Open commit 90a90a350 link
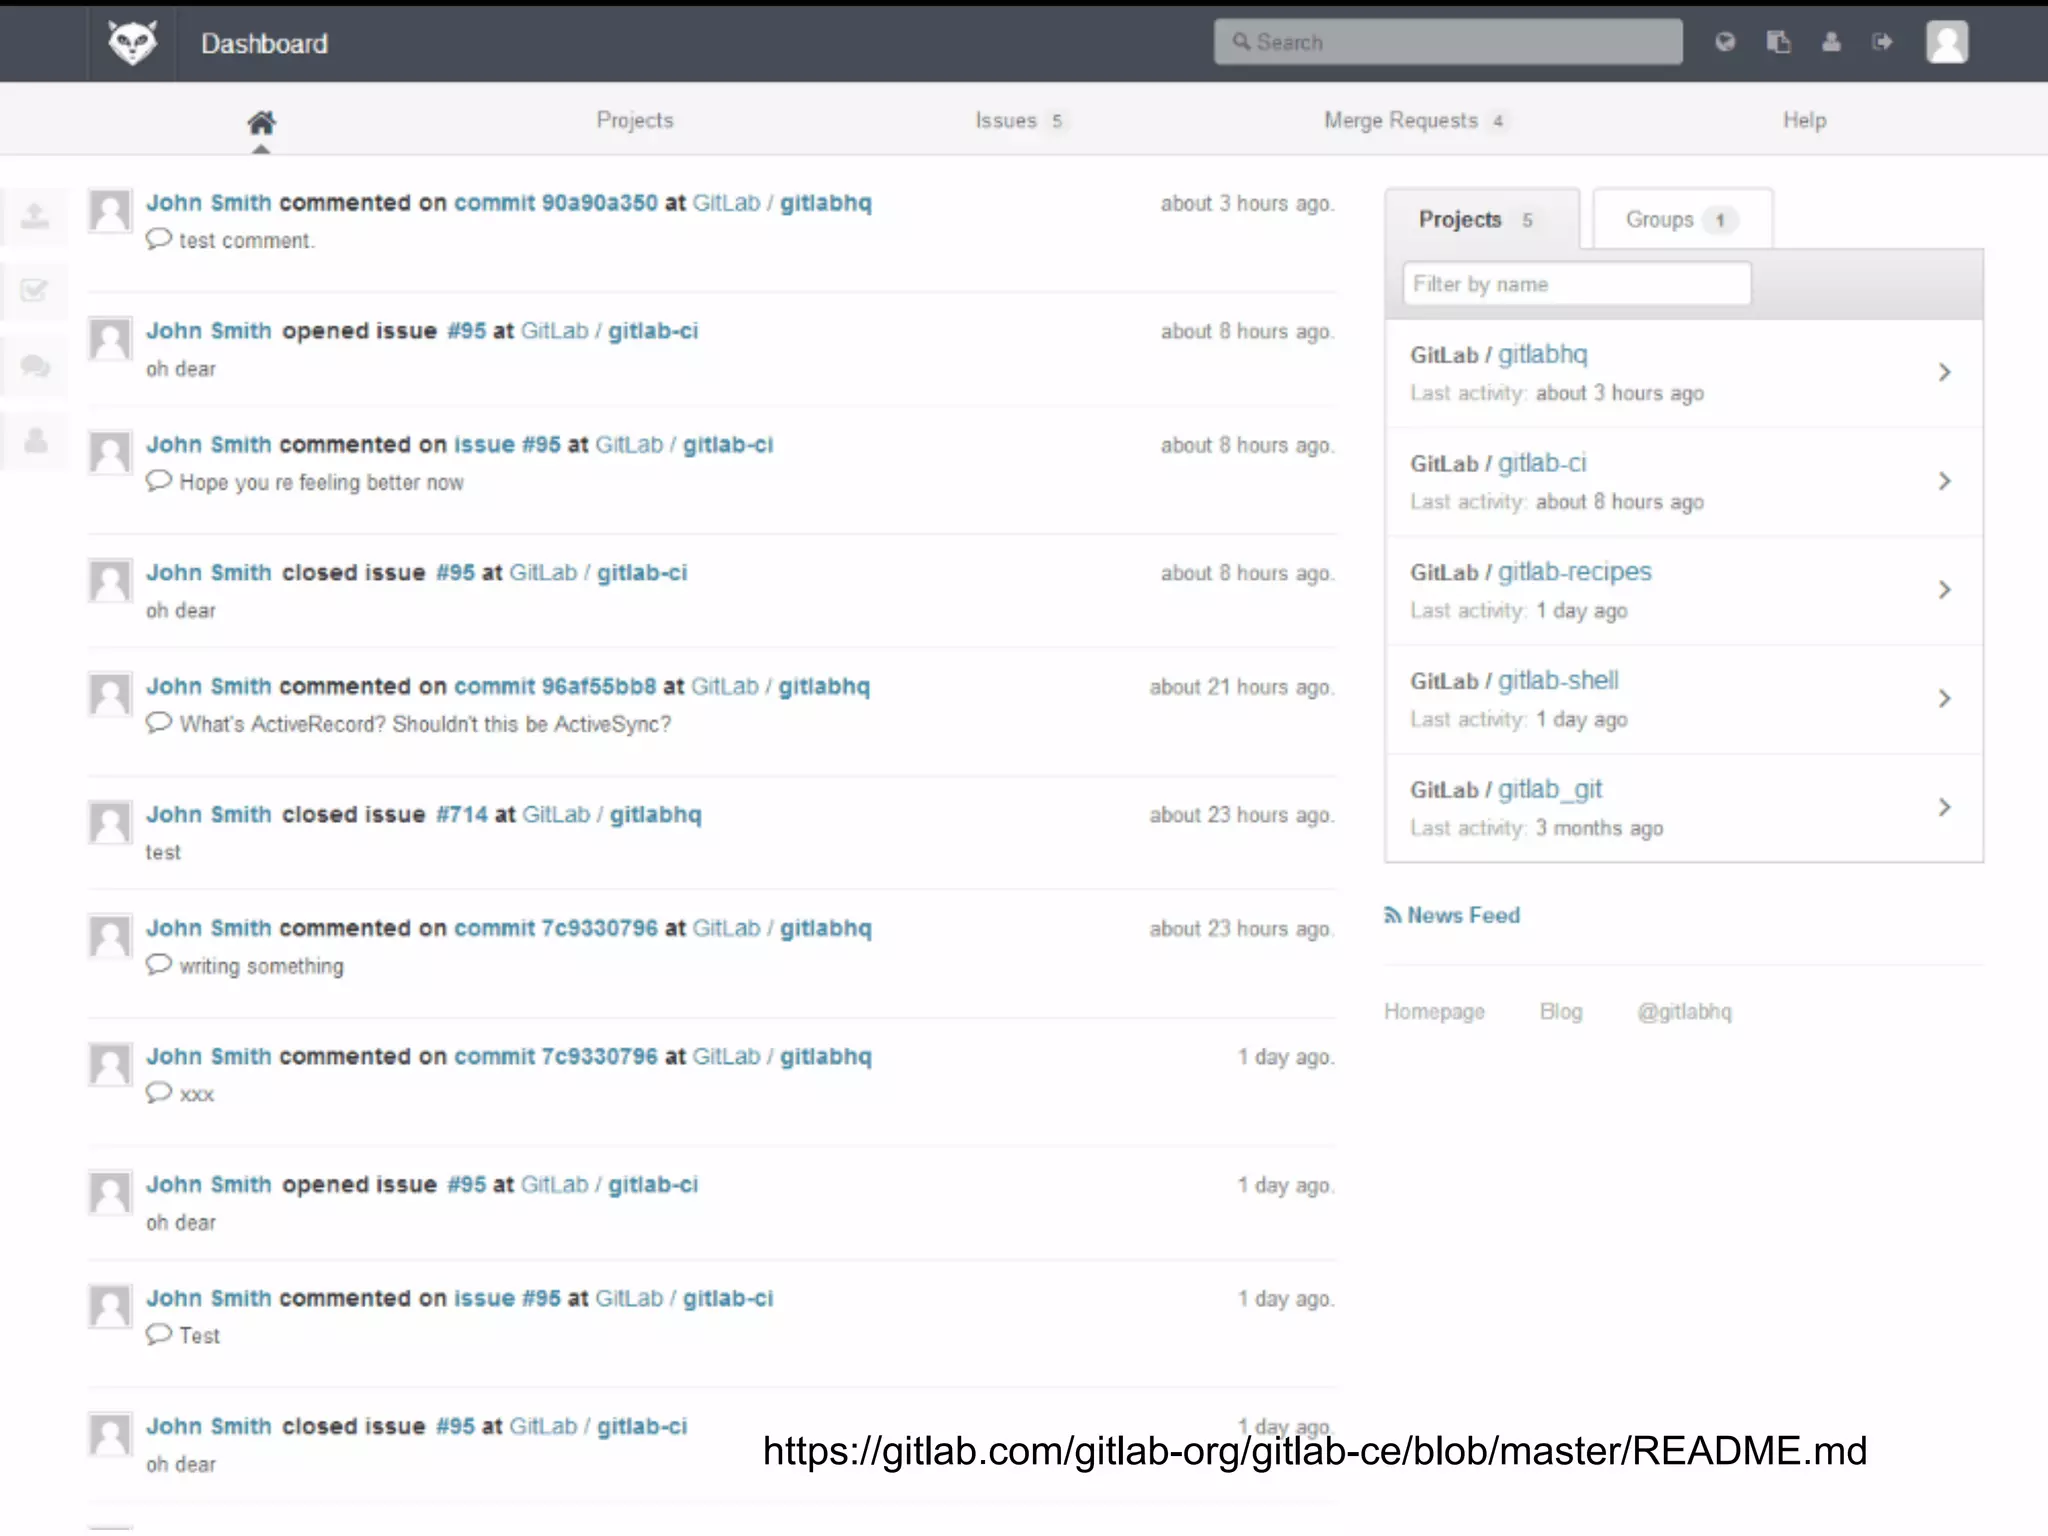Screen dimensions: 2048x1536 pyautogui.click(x=556, y=203)
